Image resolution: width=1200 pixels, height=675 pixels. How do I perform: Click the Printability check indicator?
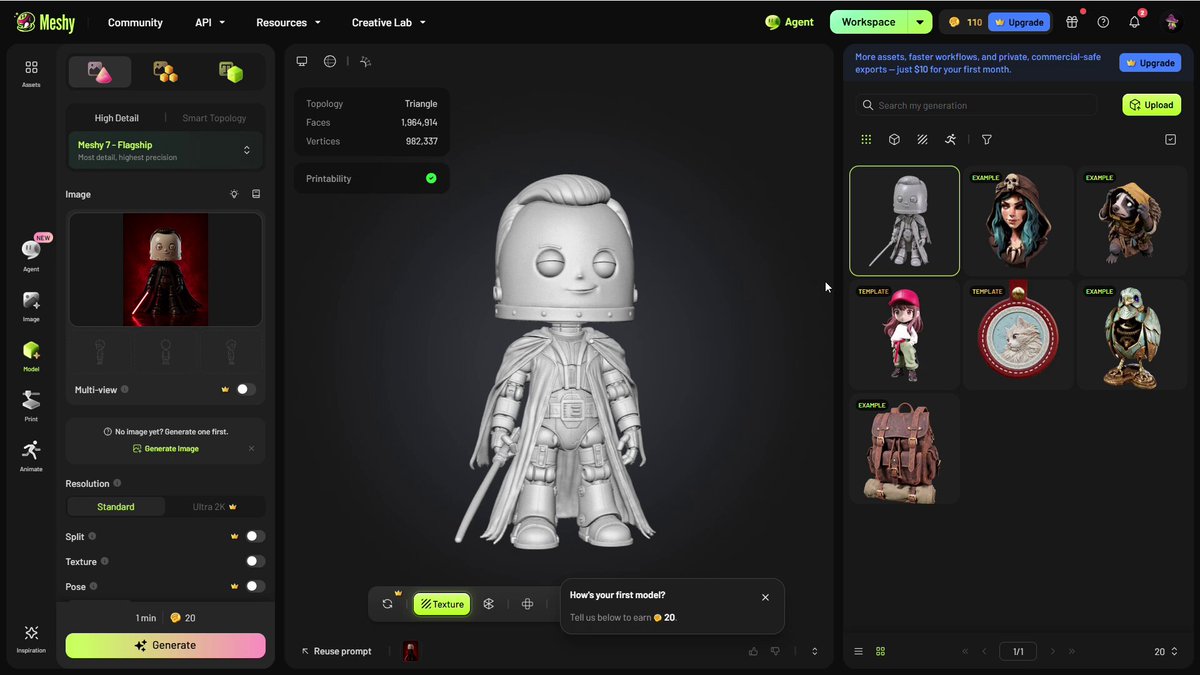point(431,178)
